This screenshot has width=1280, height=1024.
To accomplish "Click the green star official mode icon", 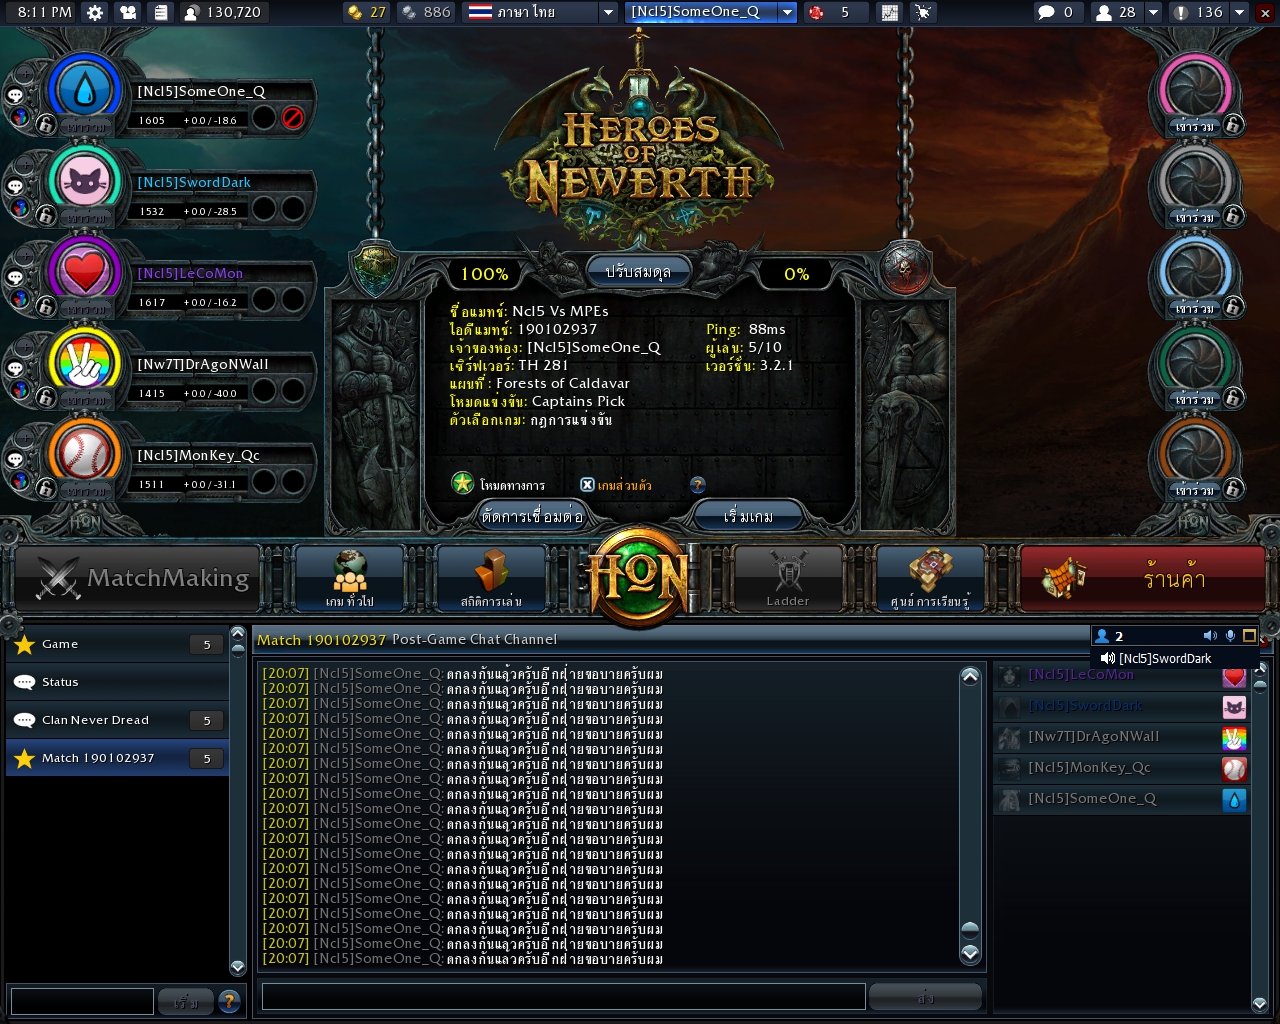I will [462, 484].
